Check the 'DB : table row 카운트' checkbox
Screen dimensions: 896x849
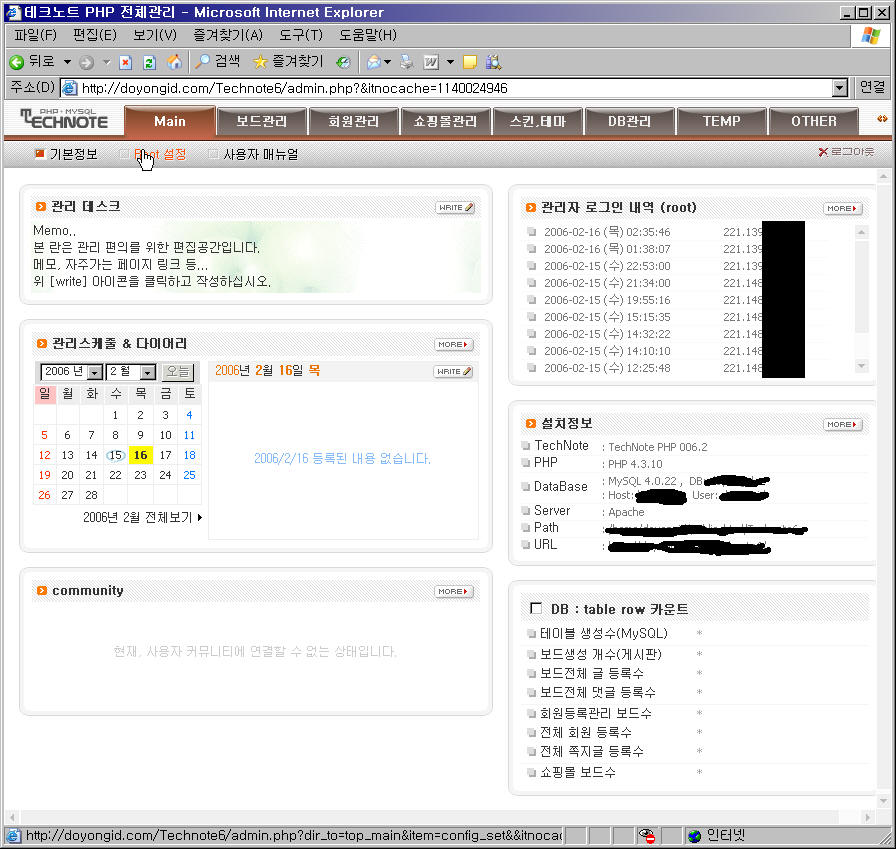(x=535, y=609)
